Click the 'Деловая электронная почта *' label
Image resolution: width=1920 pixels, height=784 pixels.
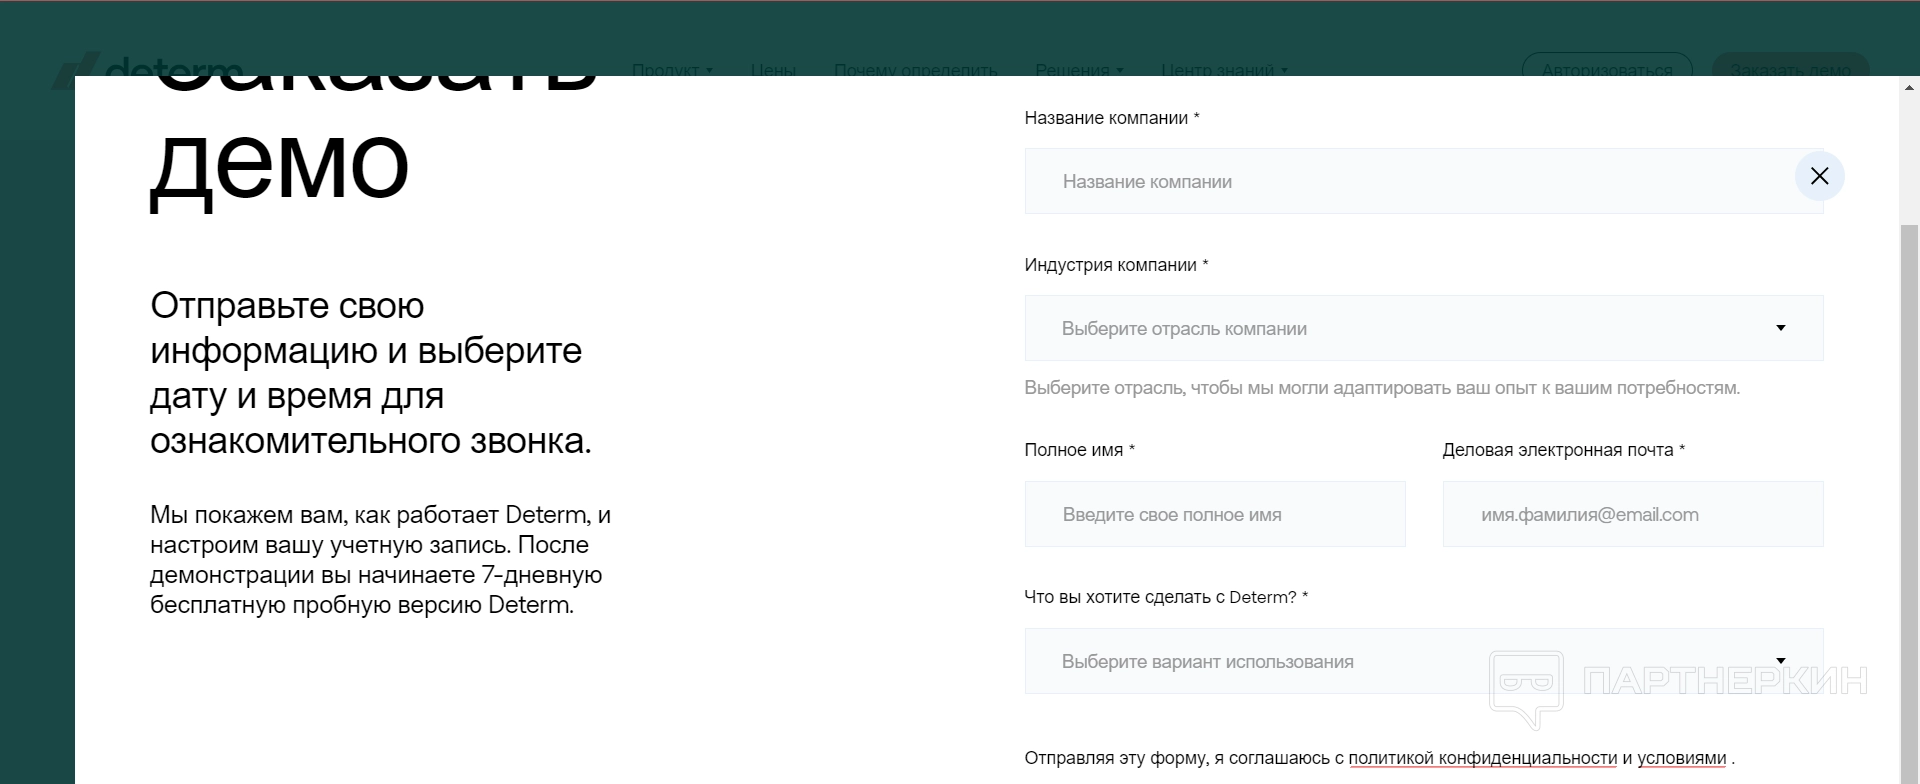click(1563, 450)
